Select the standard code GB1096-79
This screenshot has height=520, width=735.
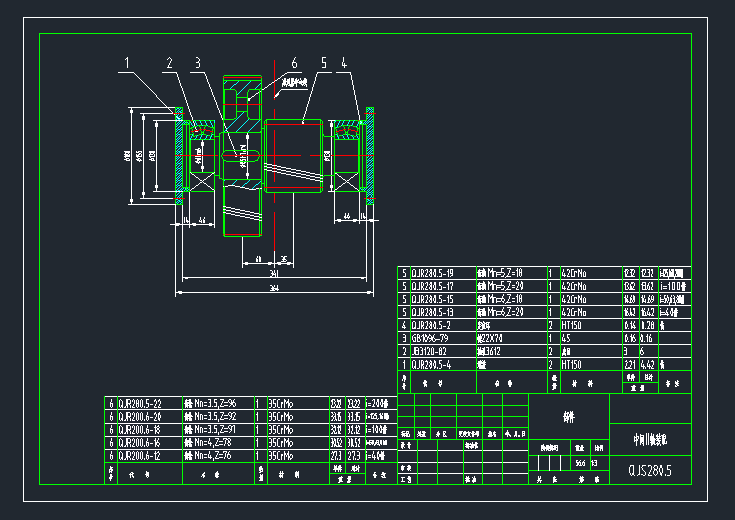click(x=429, y=339)
